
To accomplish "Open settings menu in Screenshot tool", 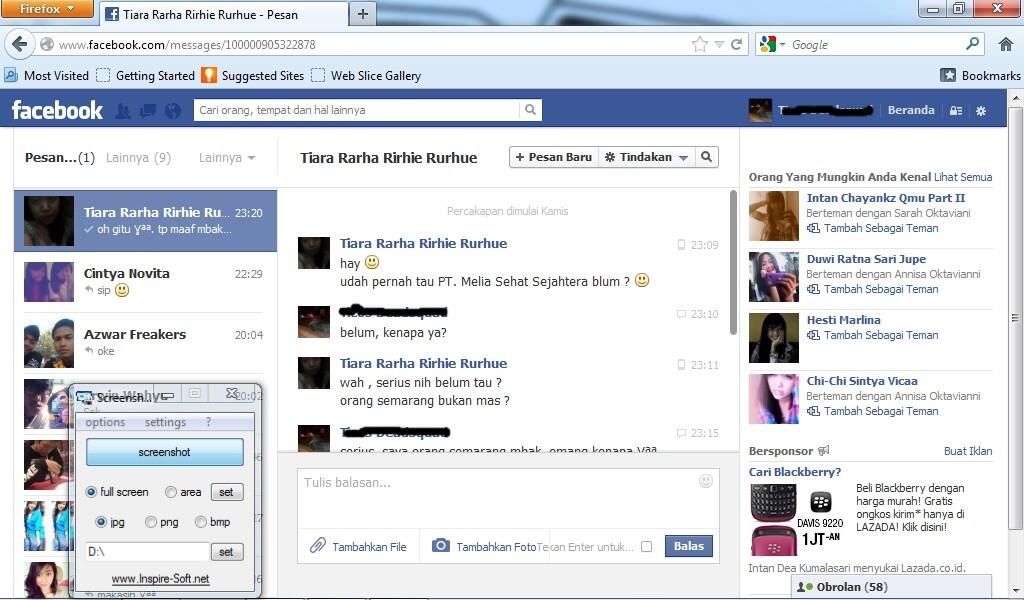I will (x=165, y=422).
